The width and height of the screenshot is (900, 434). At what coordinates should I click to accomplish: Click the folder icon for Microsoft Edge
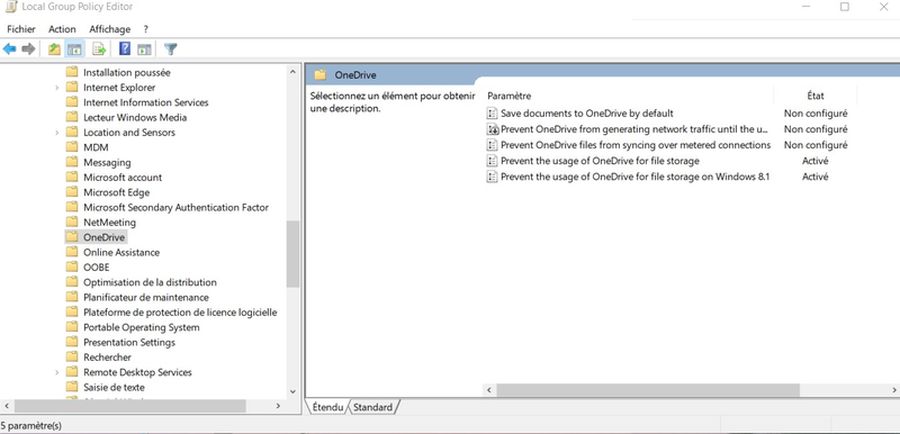(x=72, y=192)
